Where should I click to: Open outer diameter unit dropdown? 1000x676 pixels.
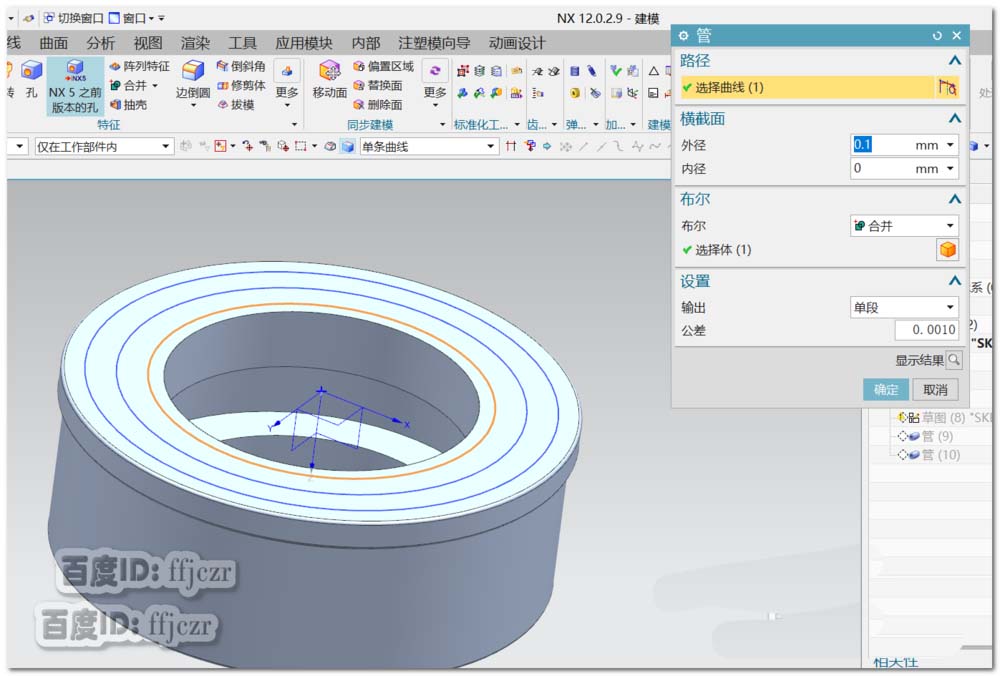[950, 145]
